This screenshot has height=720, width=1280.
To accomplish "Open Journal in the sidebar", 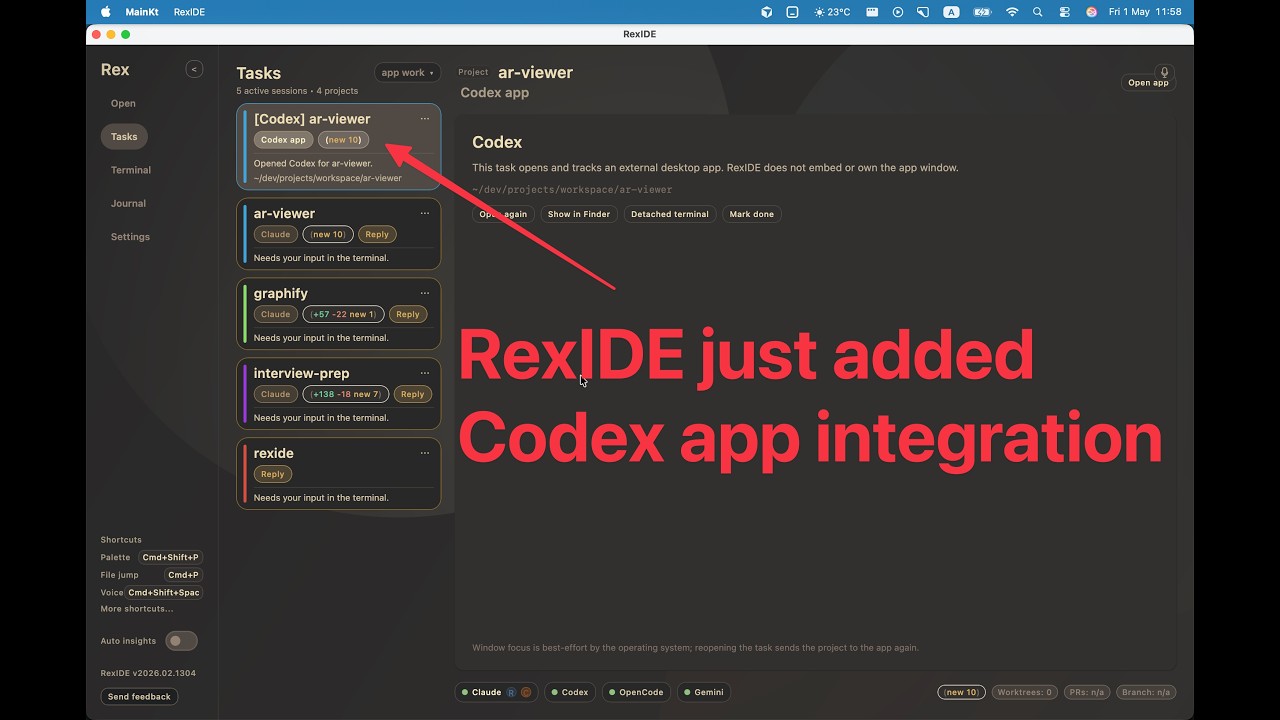I will (128, 203).
